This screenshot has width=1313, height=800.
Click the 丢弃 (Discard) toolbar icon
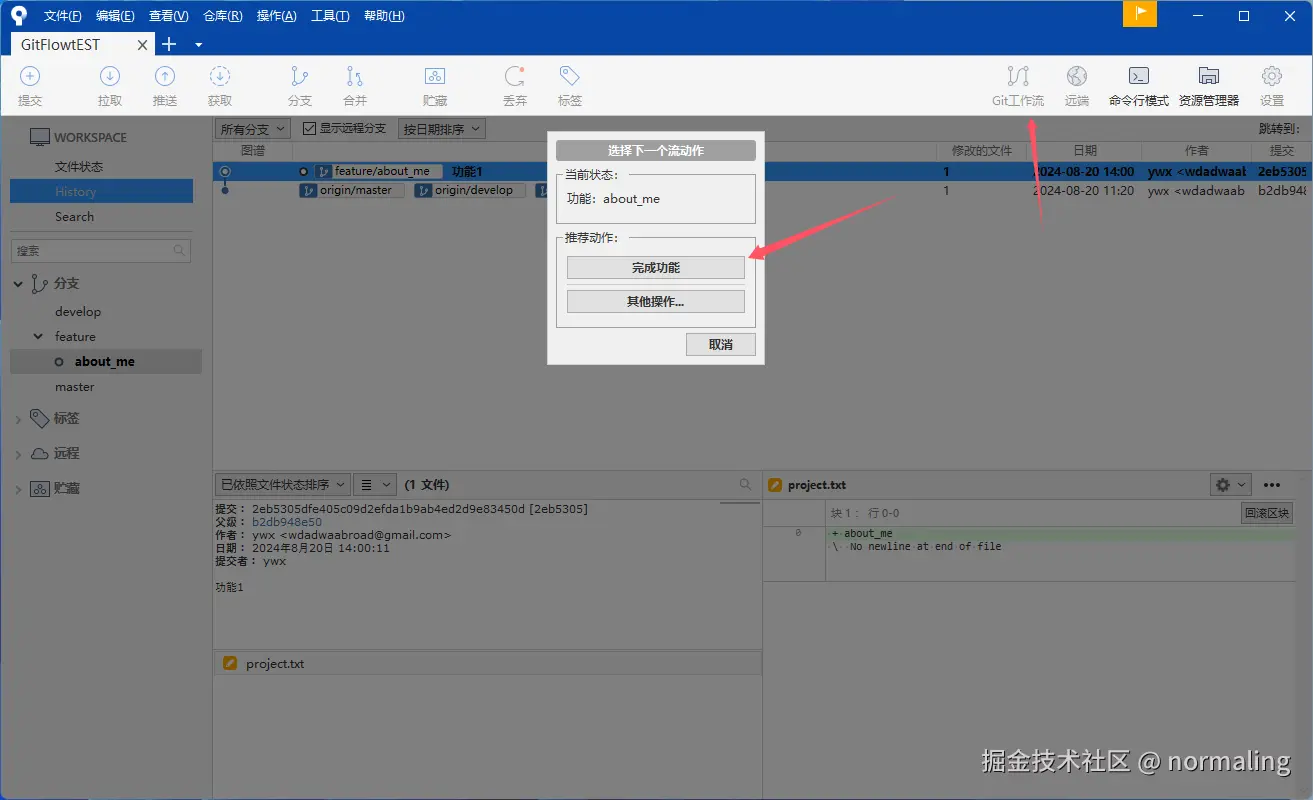pyautogui.click(x=515, y=76)
